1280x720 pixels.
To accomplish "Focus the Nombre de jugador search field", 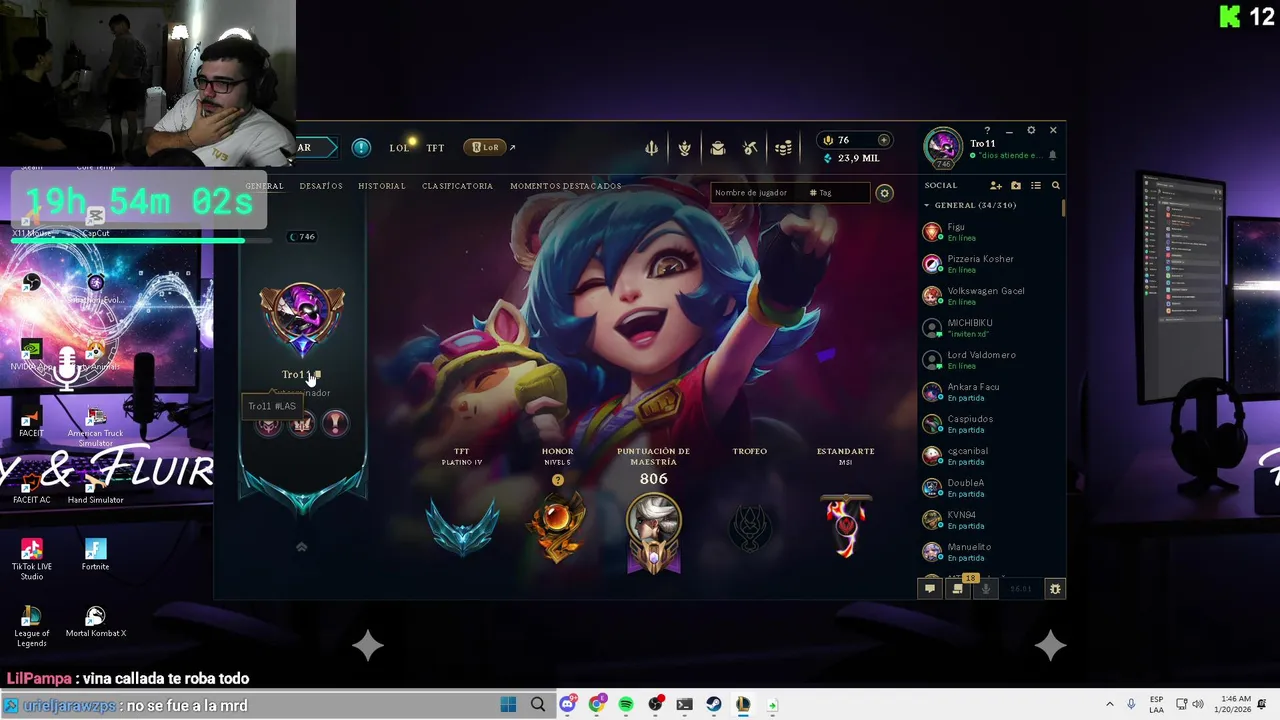I will coord(756,193).
